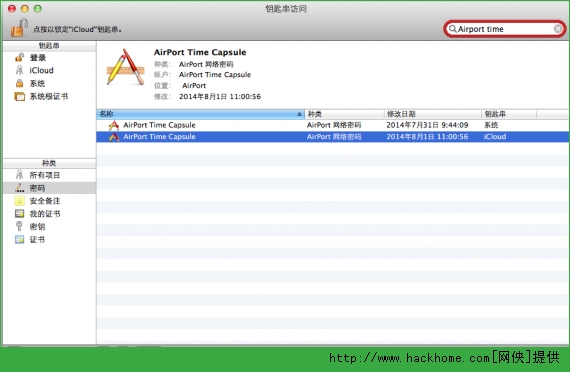570x372 pixels.
Task: Sort list by 钥匙串 column header
Action: click(509, 114)
